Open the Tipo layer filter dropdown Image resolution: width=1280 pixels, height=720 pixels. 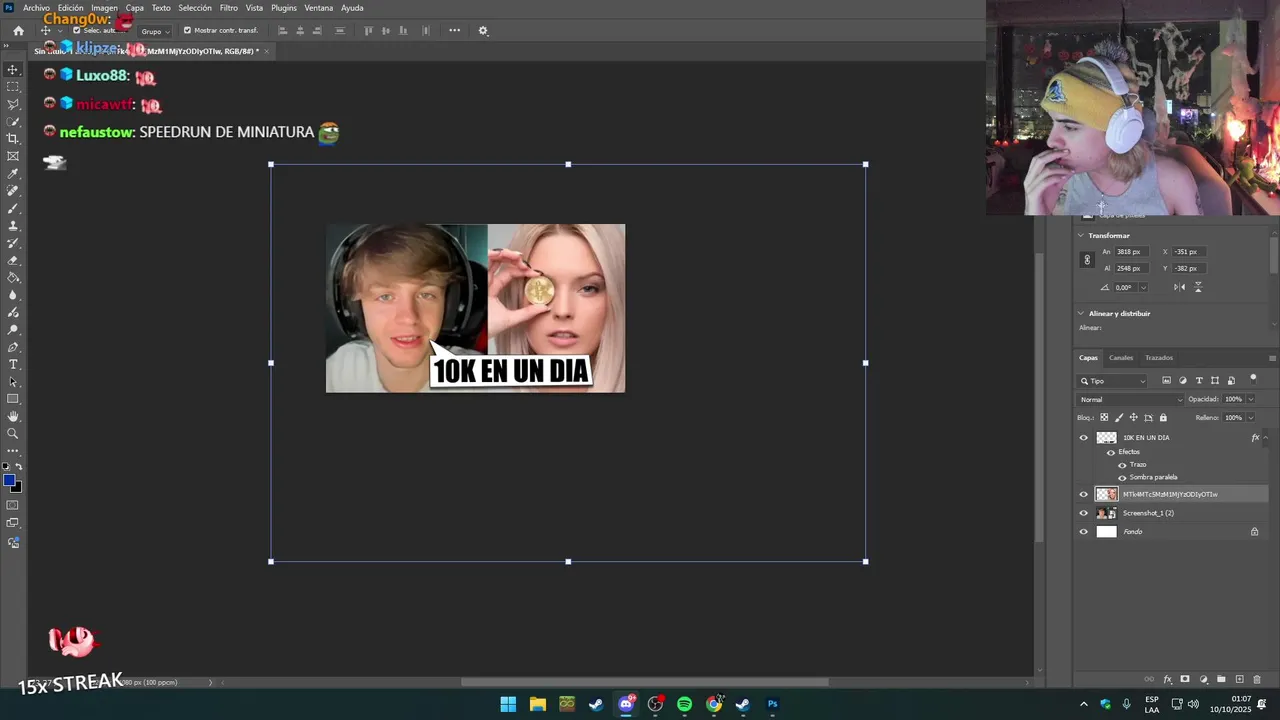(1113, 381)
